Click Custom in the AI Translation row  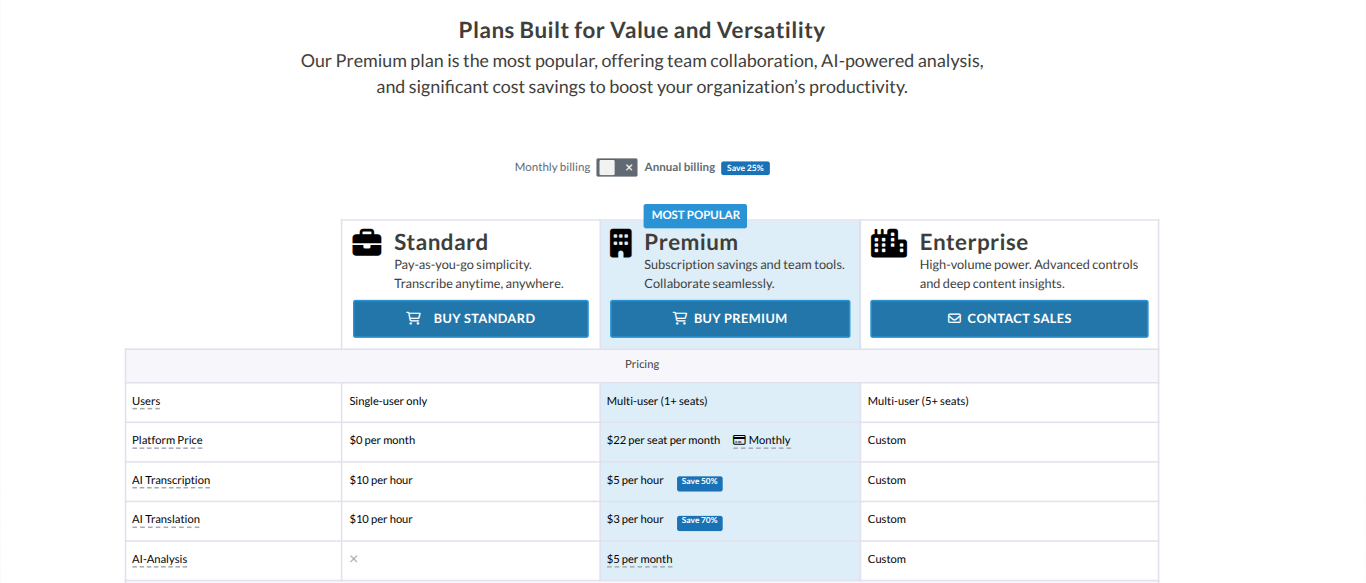click(x=887, y=519)
